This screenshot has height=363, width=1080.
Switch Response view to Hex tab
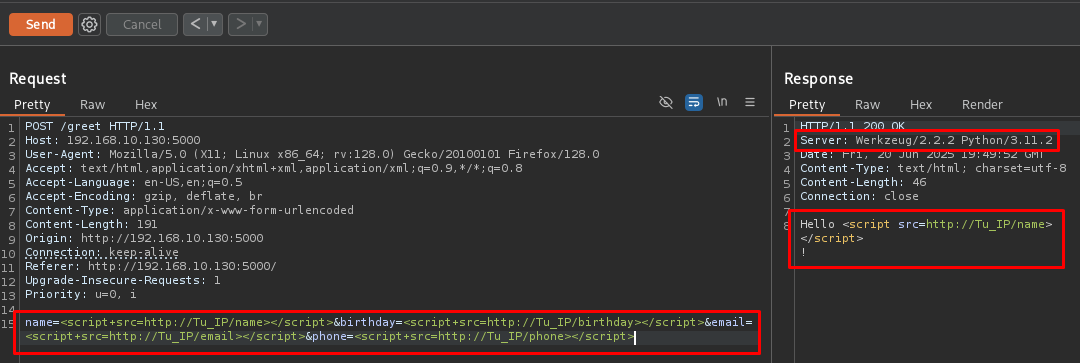pos(921,105)
